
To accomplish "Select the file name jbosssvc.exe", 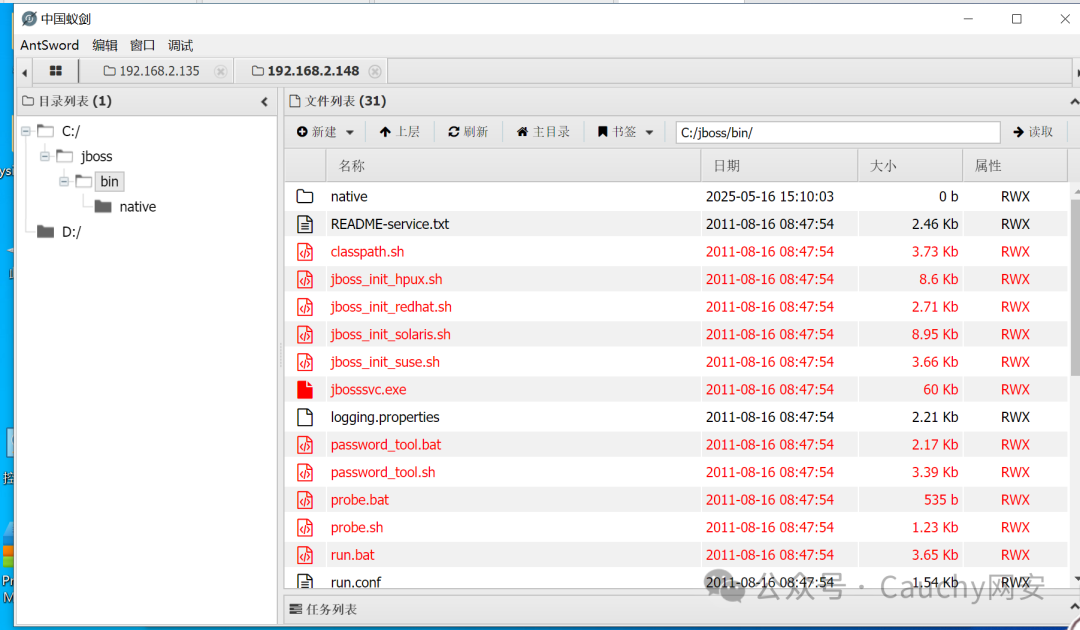I will tap(368, 390).
